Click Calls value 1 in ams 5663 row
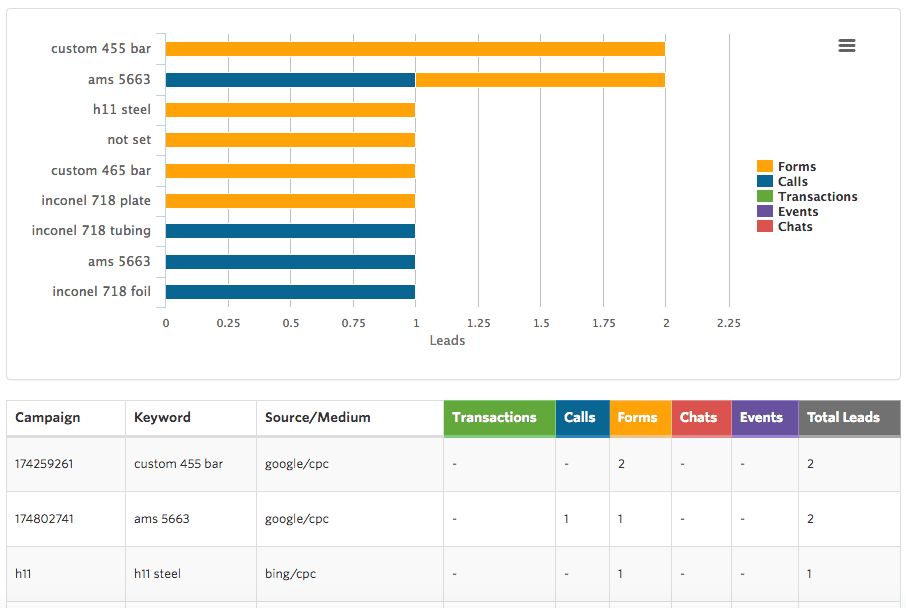Viewport: 906px width, 608px height. (x=566, y=519)
